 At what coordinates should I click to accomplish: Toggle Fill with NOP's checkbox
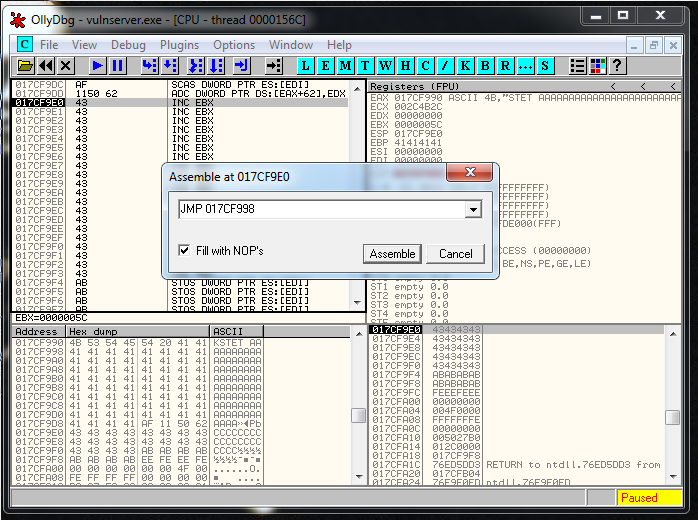click(x=184, y=250)
